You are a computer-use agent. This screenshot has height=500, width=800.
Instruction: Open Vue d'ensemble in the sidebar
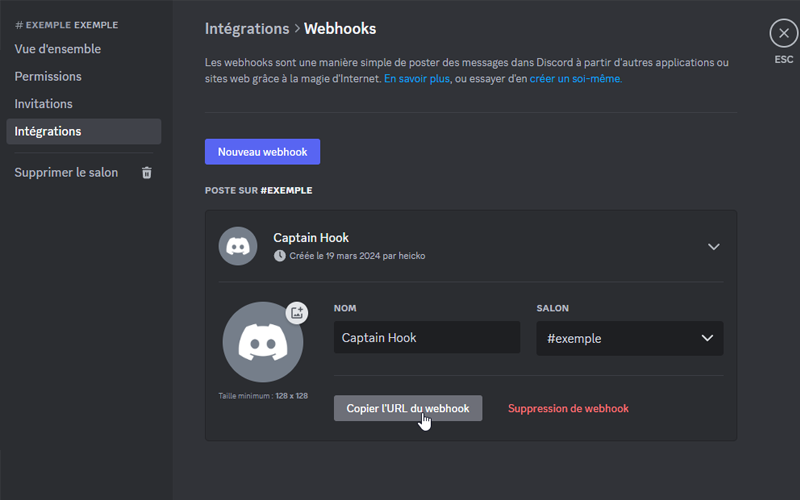click(x=58, y=49)
